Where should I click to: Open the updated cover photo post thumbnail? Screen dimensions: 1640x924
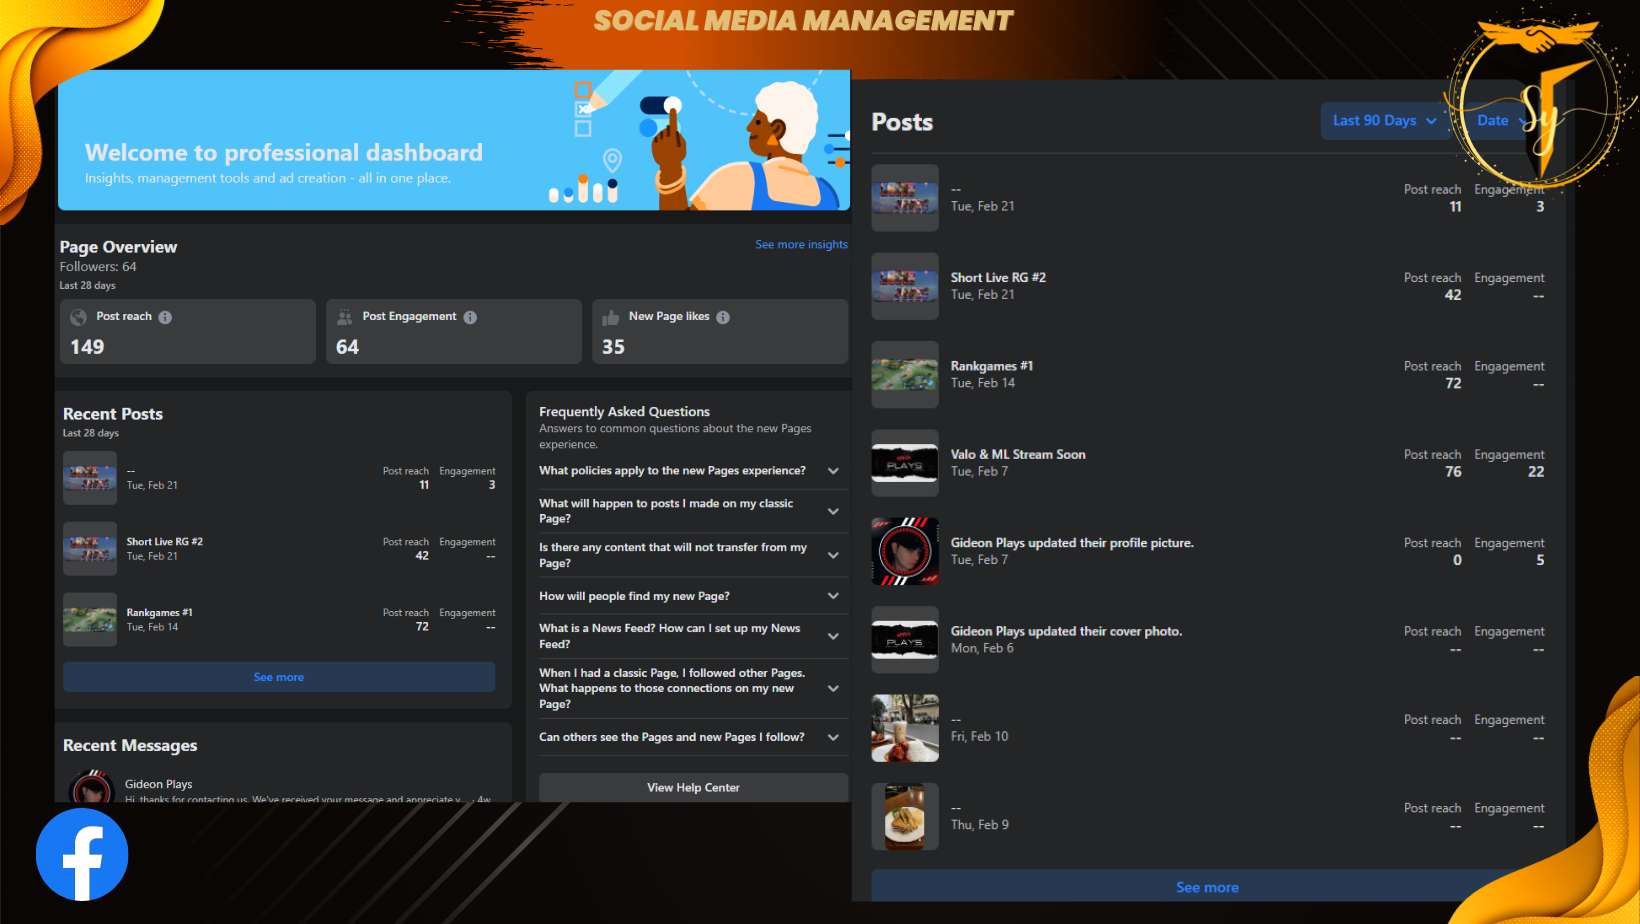[905, 640]
